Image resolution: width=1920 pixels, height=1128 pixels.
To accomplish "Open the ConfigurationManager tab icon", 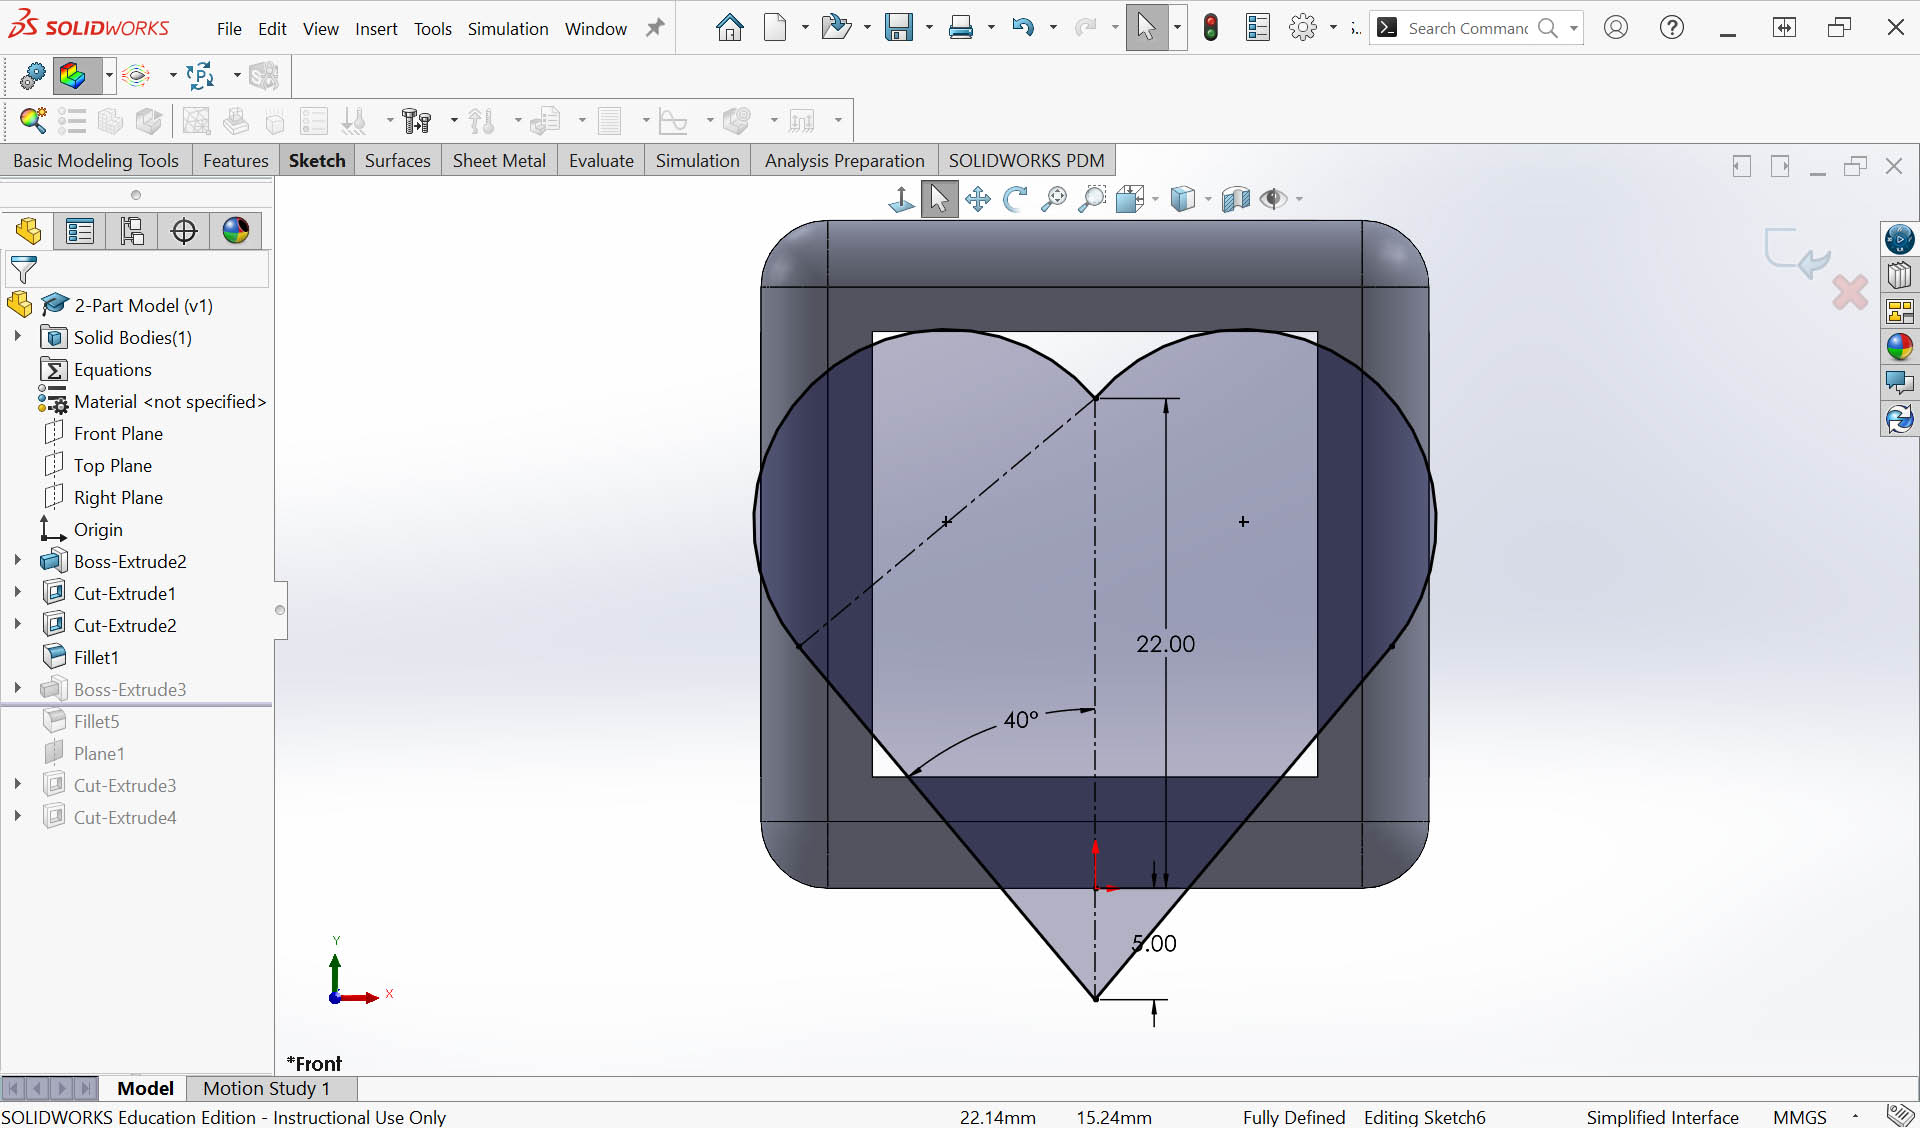I will pyautogui.click(x=132, y=231).
